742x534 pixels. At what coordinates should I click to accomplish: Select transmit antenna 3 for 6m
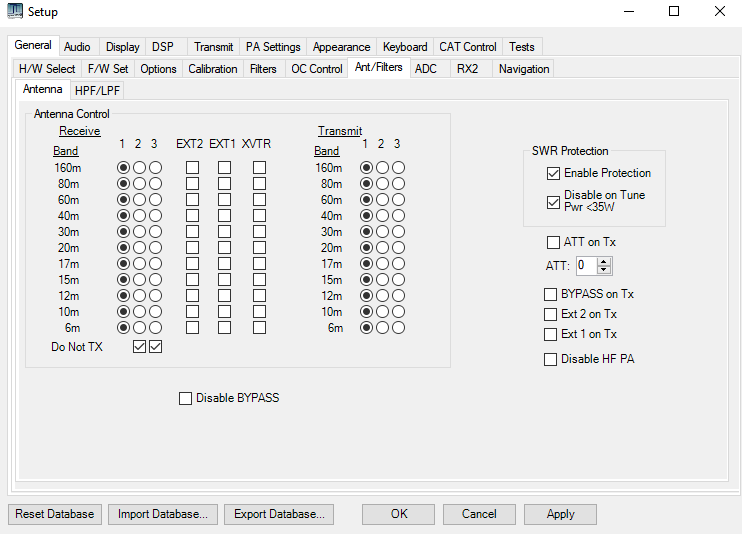pos(398,328)
